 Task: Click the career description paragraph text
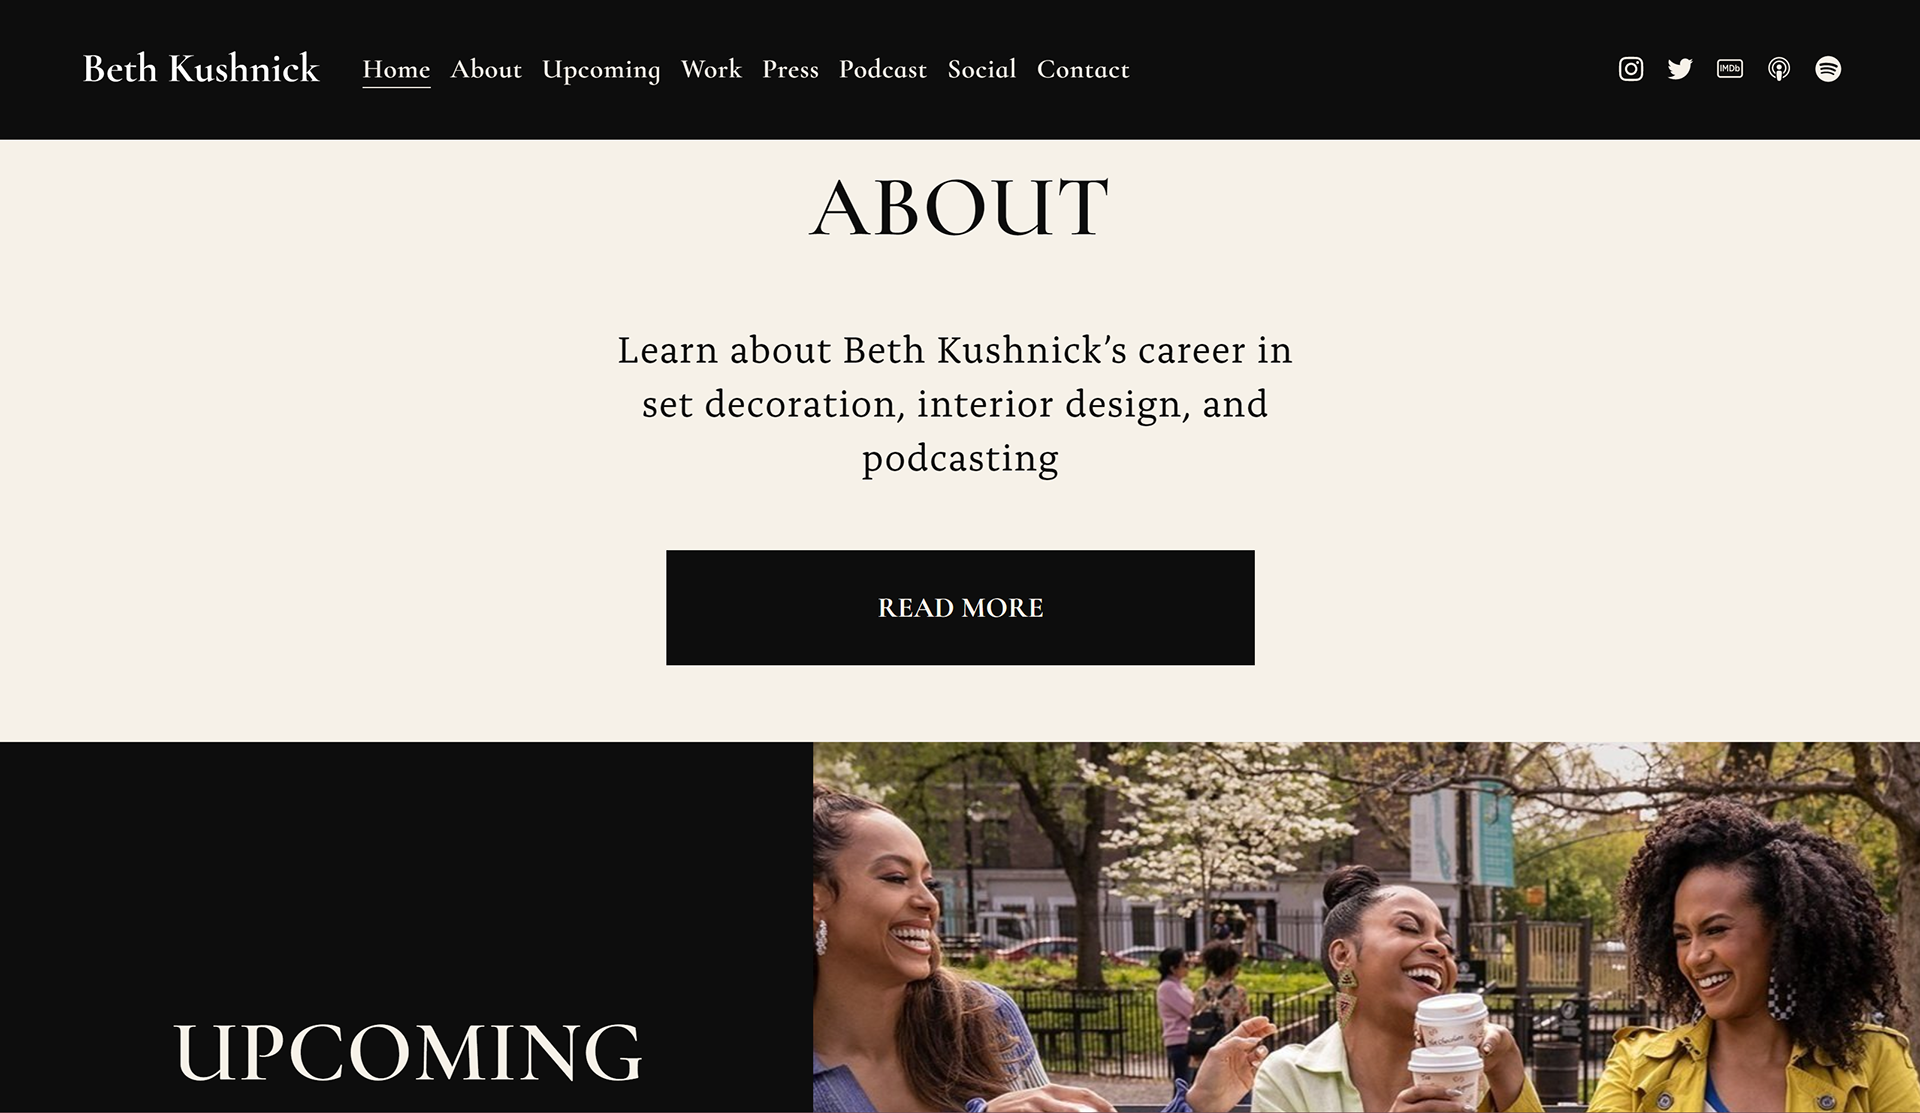[955, 404]
